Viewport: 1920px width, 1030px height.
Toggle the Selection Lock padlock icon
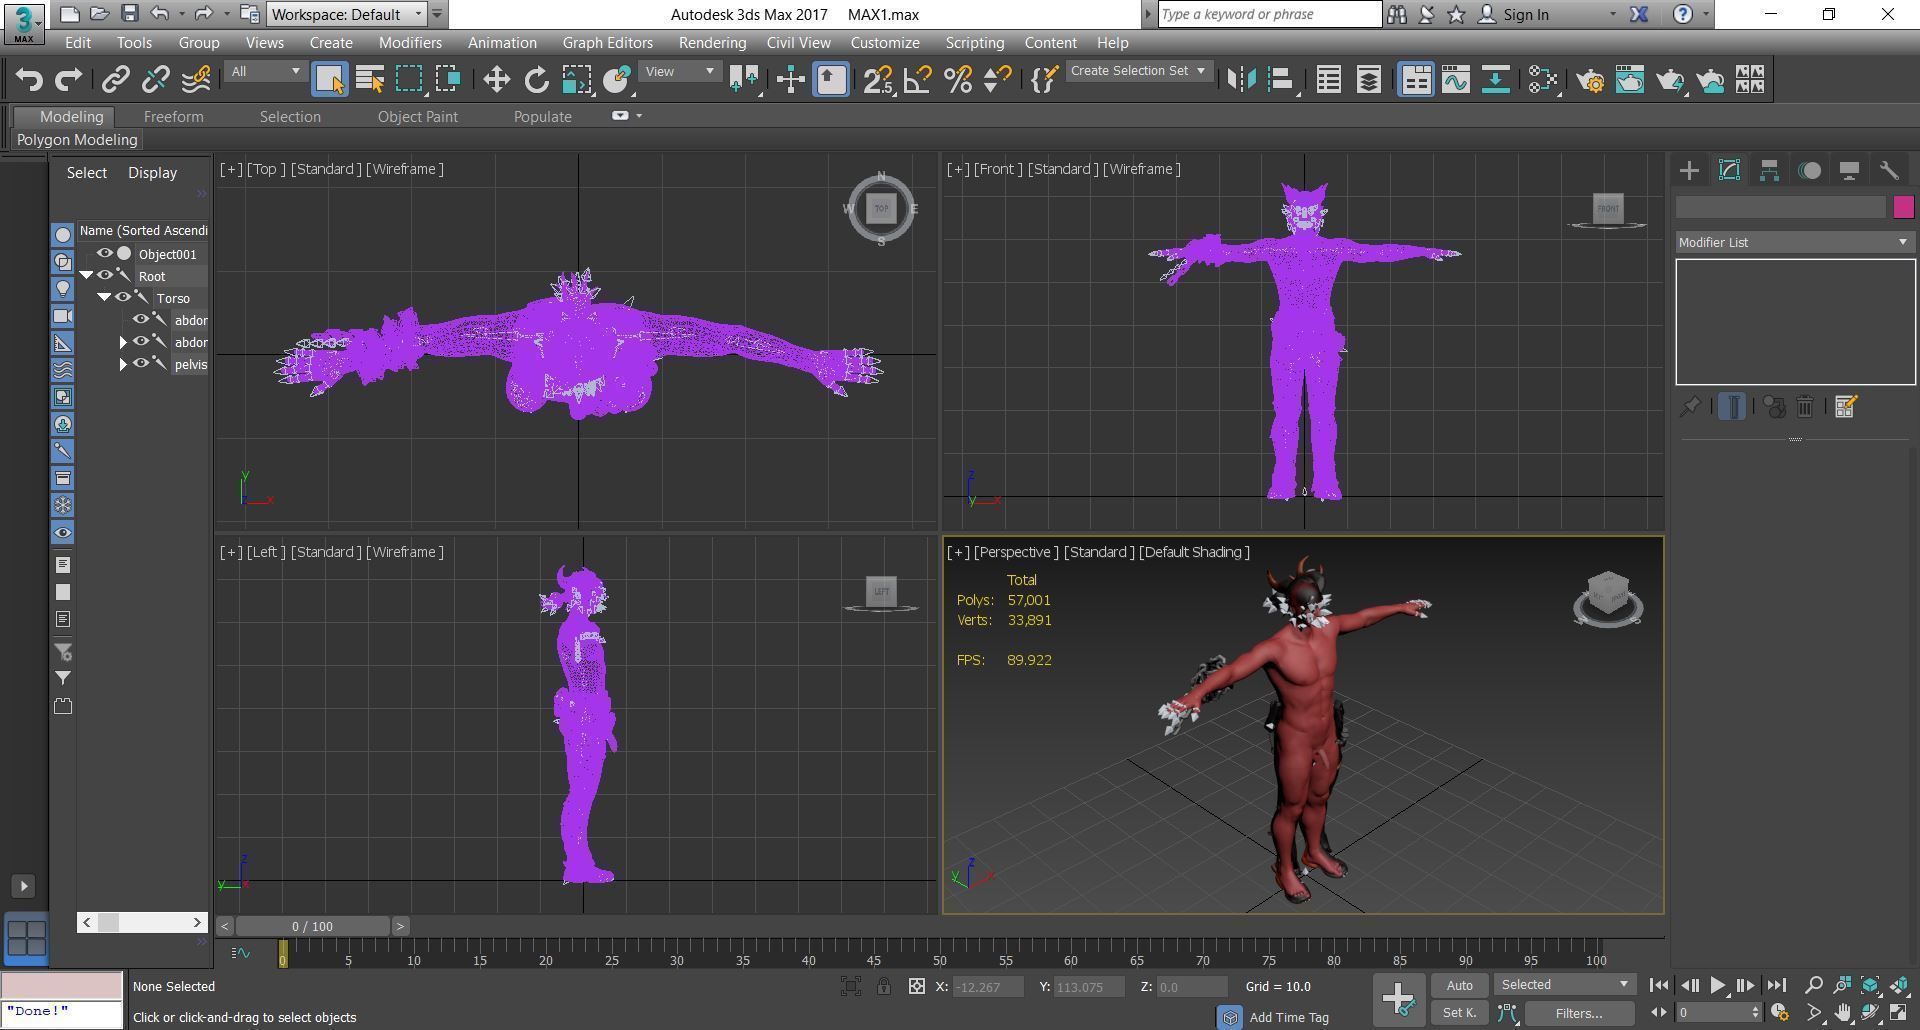tap(884, 987)
